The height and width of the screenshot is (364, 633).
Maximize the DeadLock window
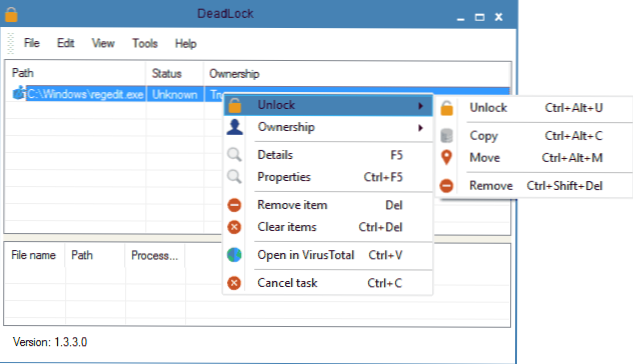[x=480, y=17]
